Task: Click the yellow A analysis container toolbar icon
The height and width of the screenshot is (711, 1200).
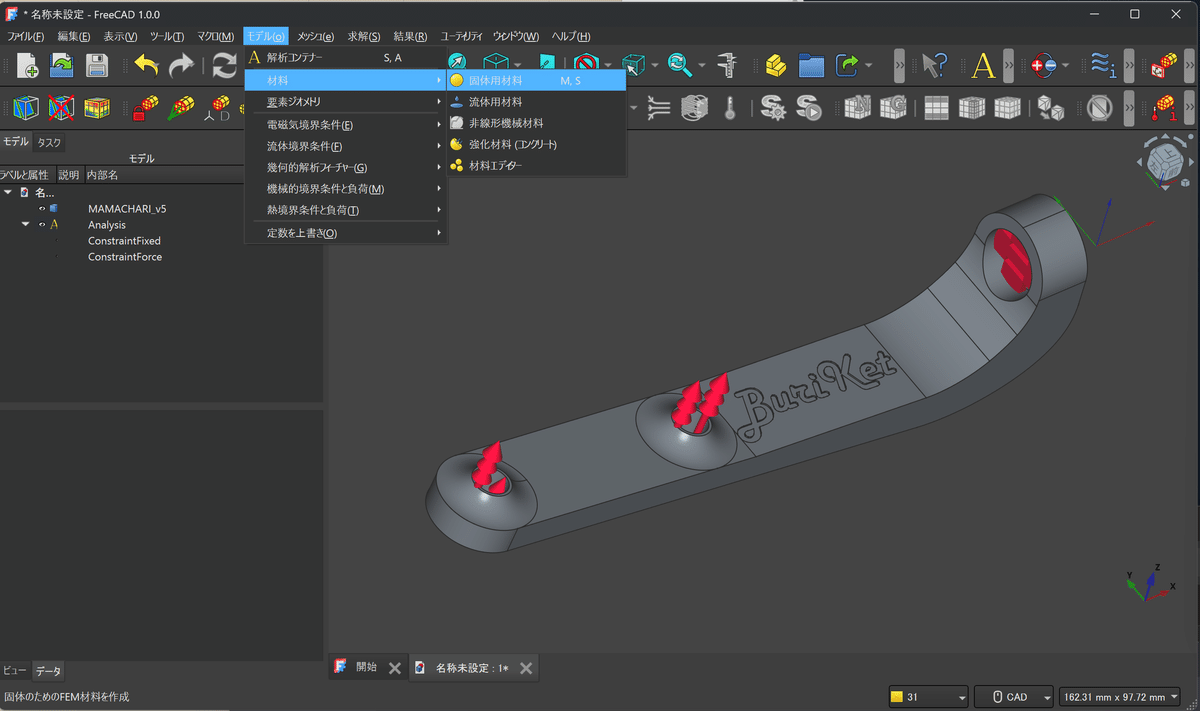Action: click(984, 66)
